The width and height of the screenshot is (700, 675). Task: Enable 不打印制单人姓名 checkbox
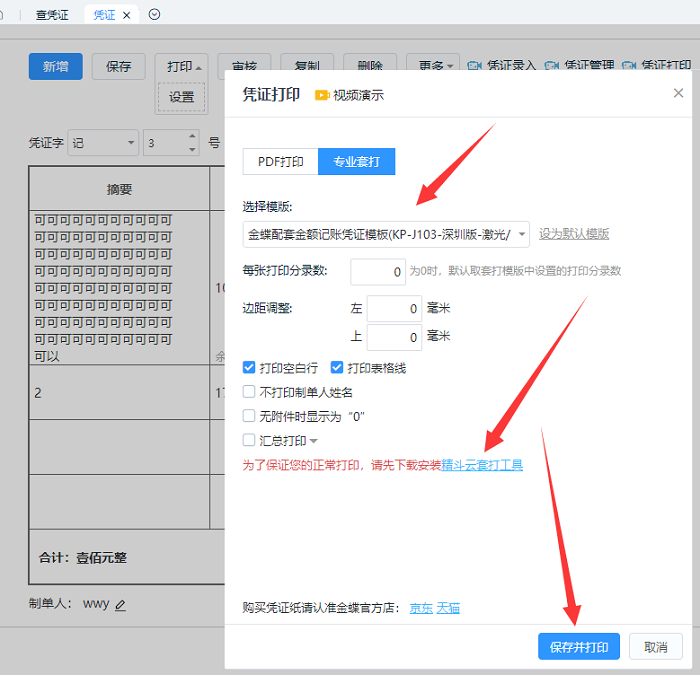click(x=250, y=392)
